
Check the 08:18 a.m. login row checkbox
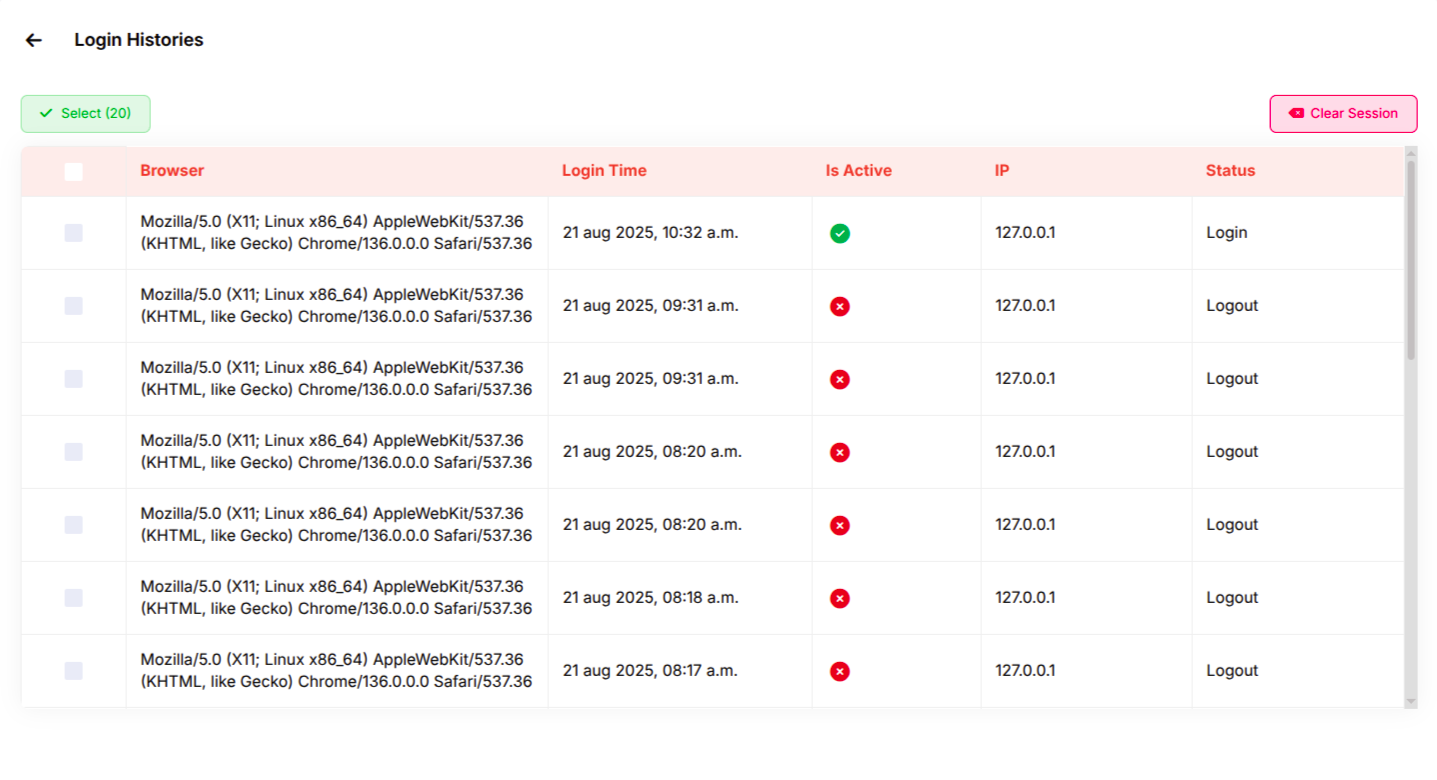coord(73,598)
